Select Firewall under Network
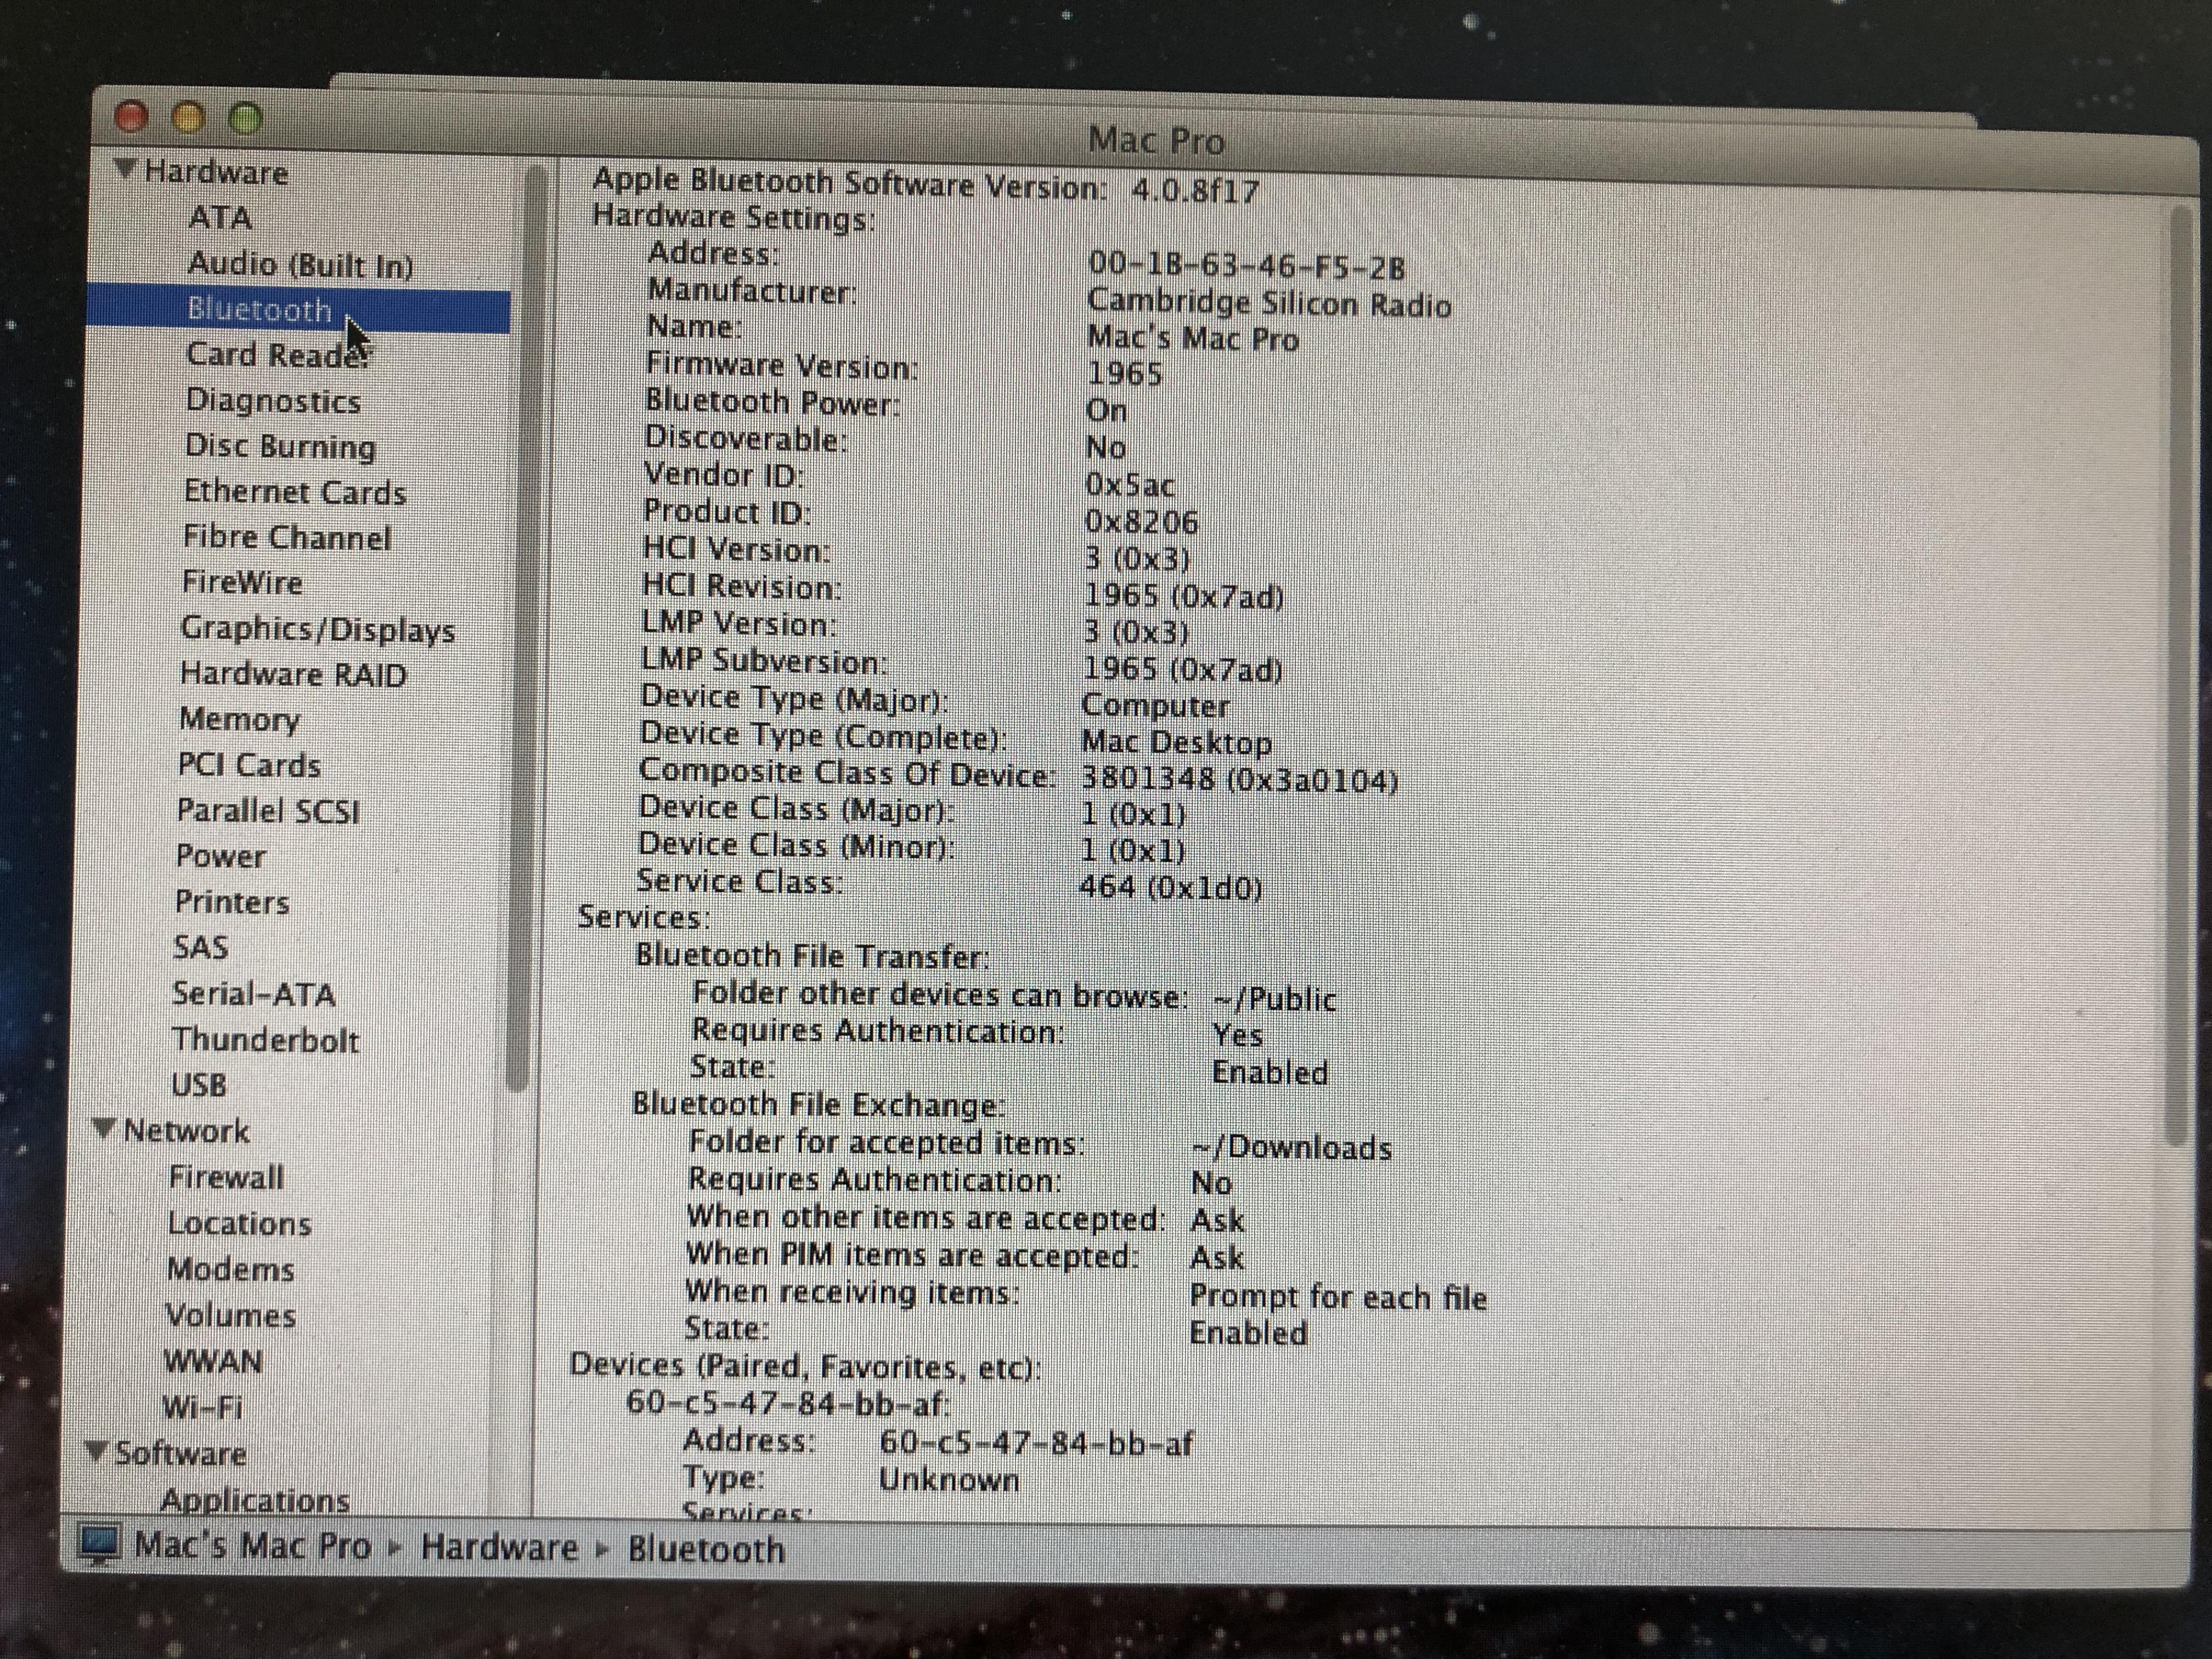This screenshot has width=2212, height=1659. pos(226,1177)
